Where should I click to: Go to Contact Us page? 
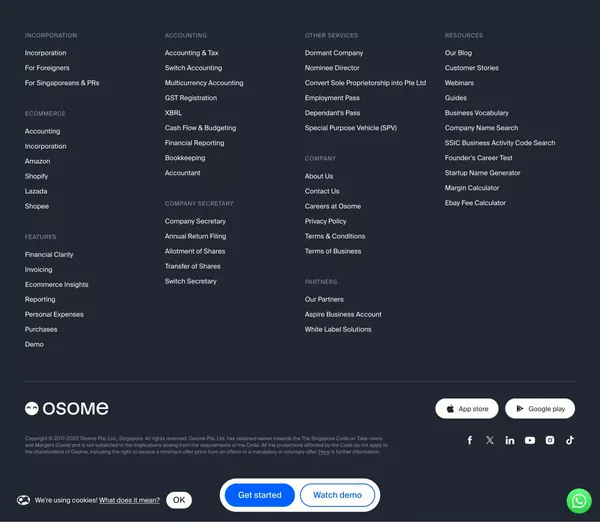322,191
